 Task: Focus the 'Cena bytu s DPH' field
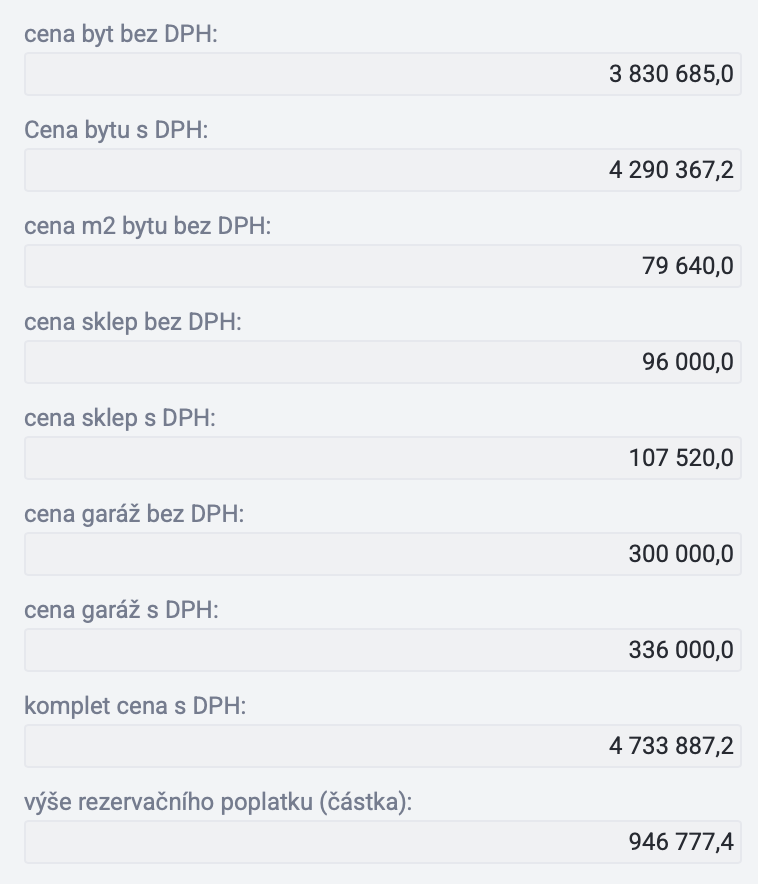click(383, 170)
